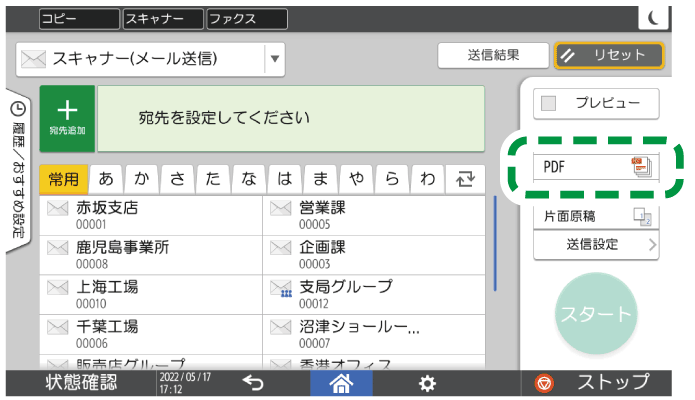695x400 pixels.
Task: Tap the 送信設定 button
Action: coord(596,244)
